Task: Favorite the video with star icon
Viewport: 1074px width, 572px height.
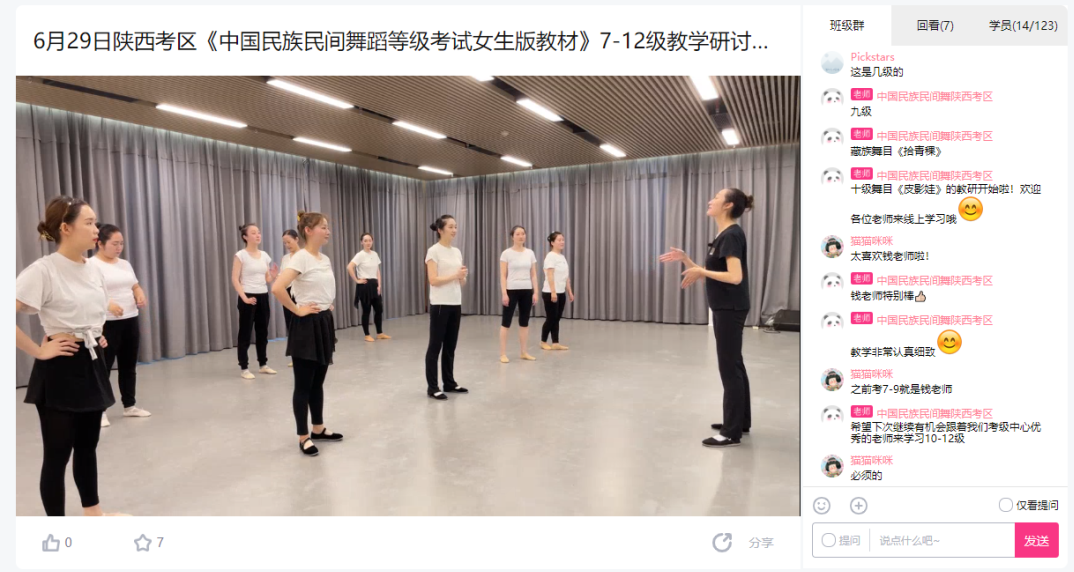Action: [x=142, y=543]
